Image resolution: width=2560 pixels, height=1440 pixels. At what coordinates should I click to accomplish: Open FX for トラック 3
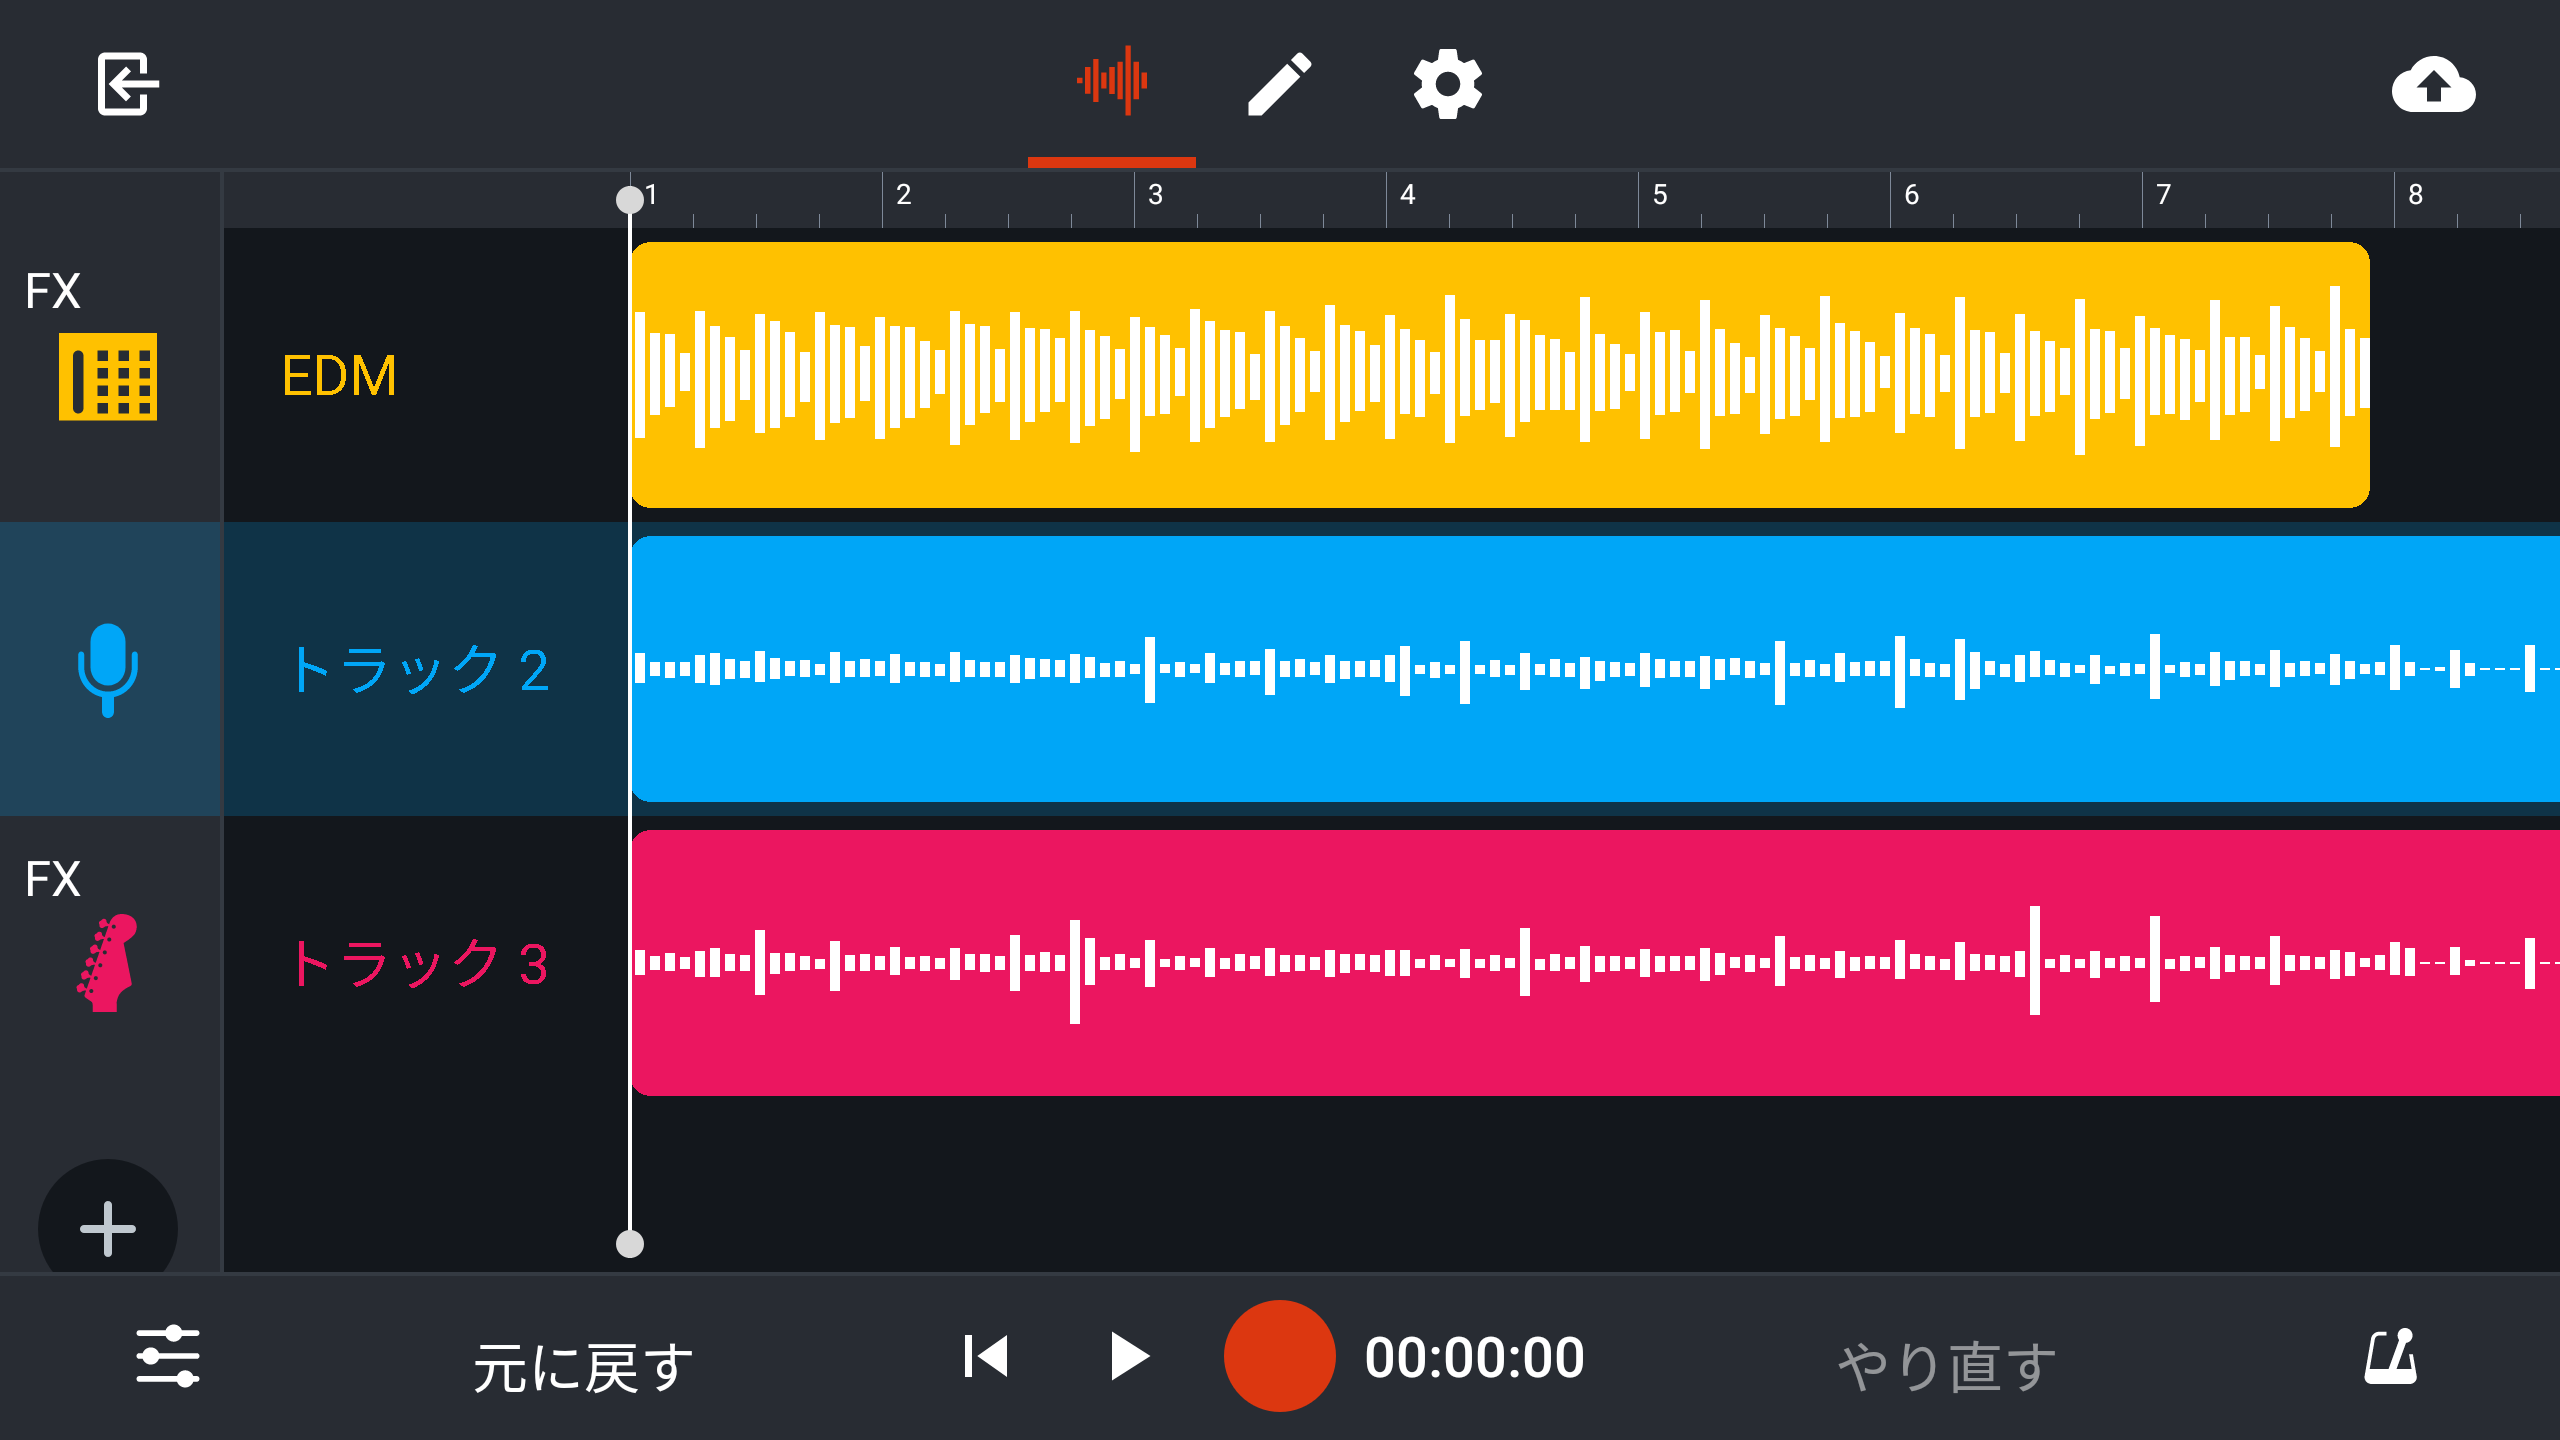[x=53, y=879]
